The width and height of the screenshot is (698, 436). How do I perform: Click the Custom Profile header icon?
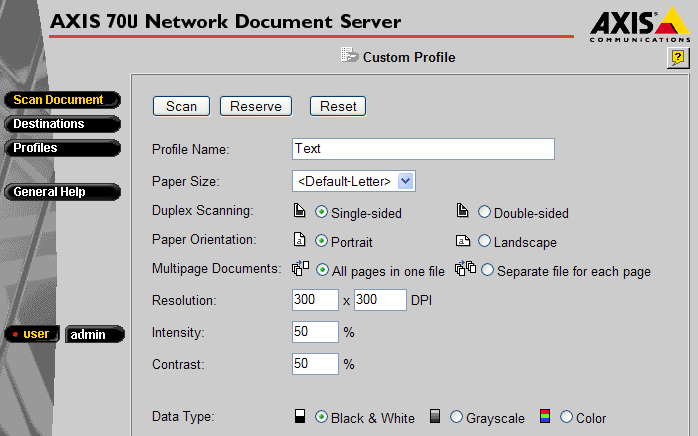tap(349, 55)
